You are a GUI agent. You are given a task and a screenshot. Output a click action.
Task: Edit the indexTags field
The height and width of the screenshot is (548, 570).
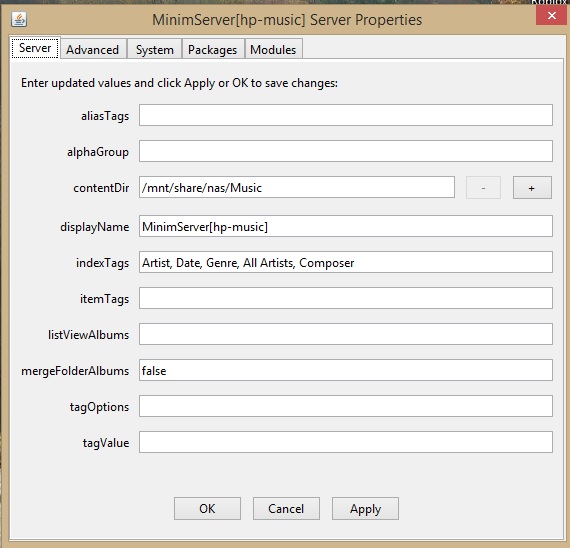coord(346,262)
